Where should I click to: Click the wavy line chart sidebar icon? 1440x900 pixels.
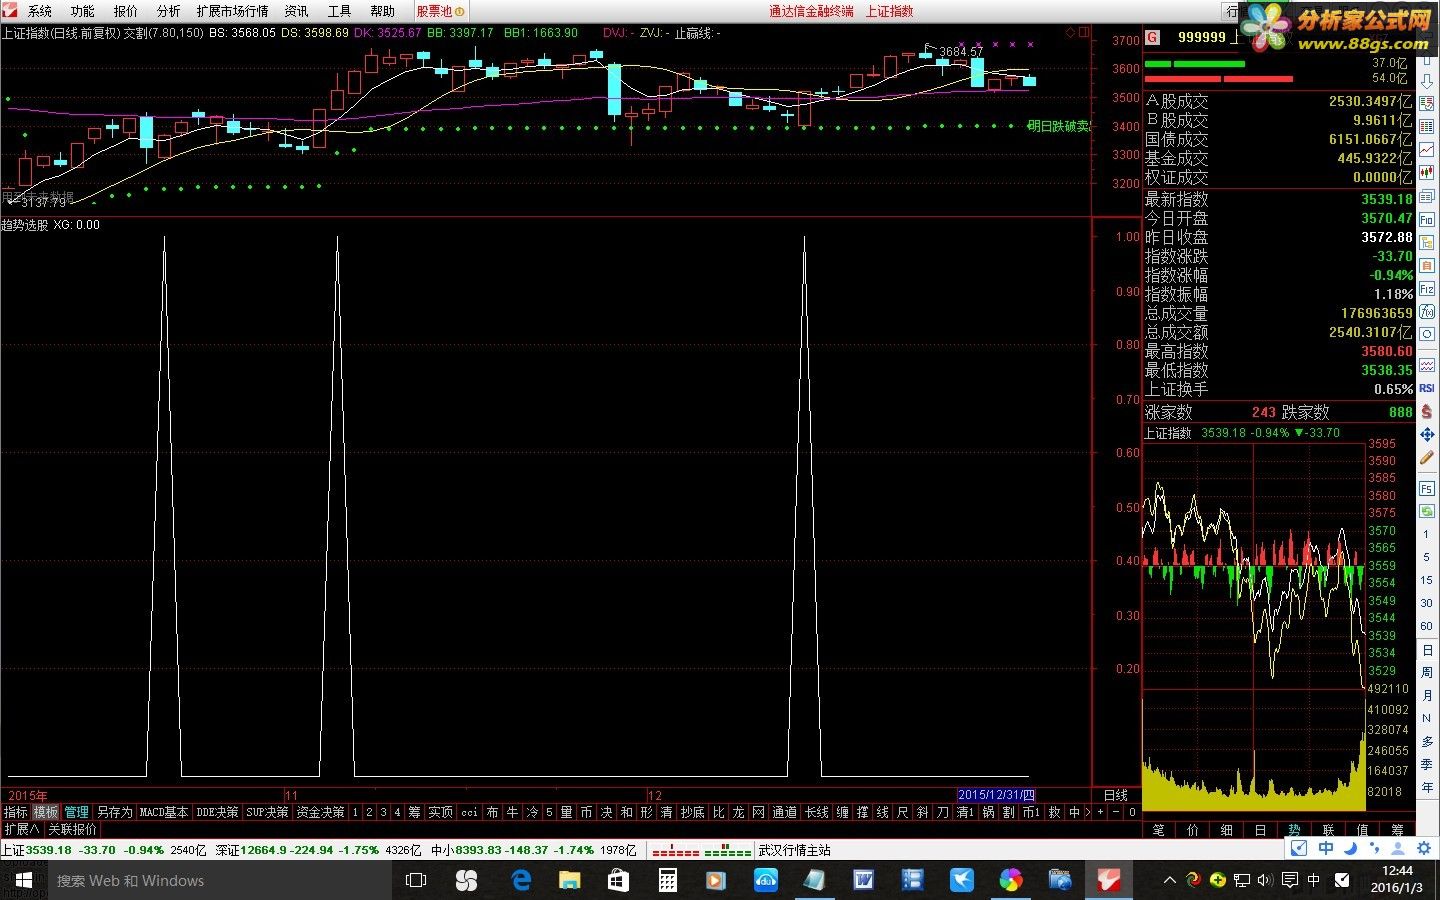pos(1427,365)
